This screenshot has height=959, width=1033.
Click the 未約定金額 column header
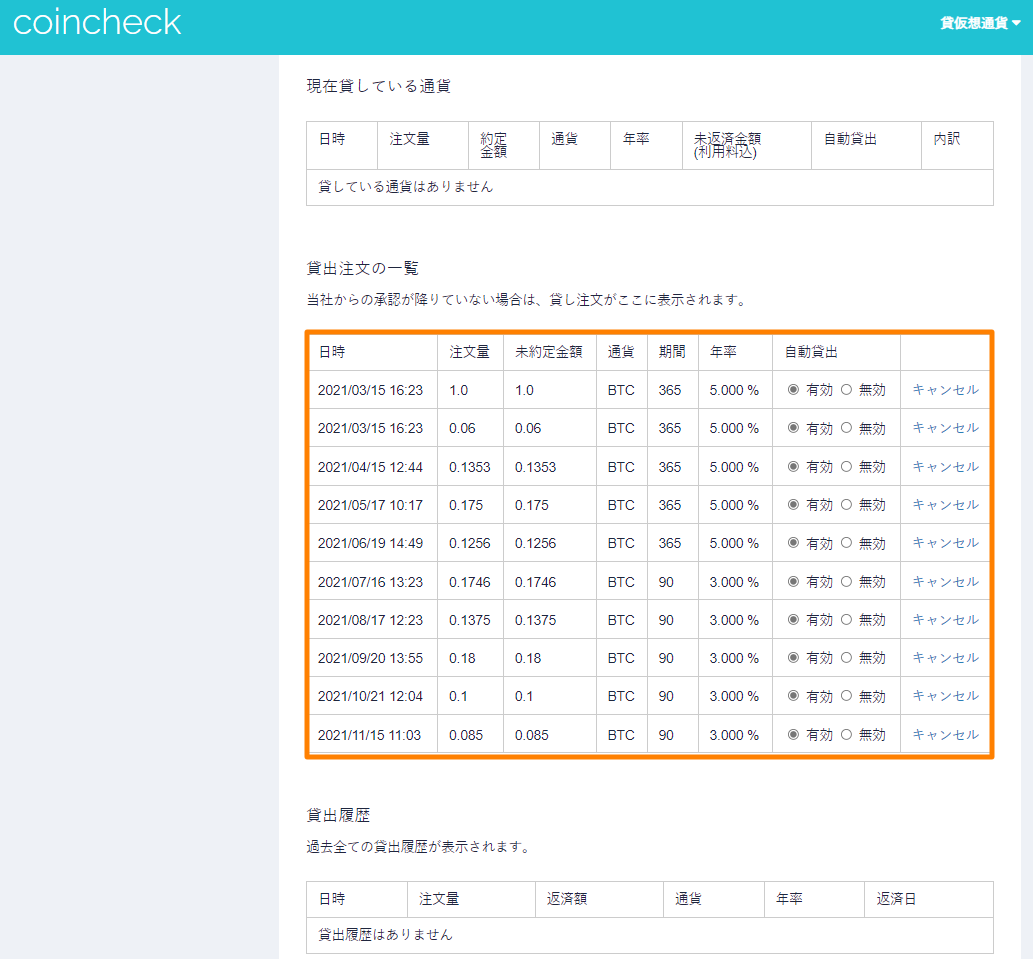click(549, 352)
